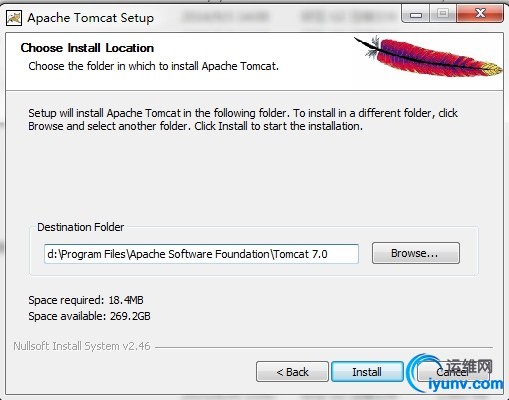Click the Choose the folder subtitle text
Screen dimensions: 509x400
pyautogui.click(x=153, y=66)
